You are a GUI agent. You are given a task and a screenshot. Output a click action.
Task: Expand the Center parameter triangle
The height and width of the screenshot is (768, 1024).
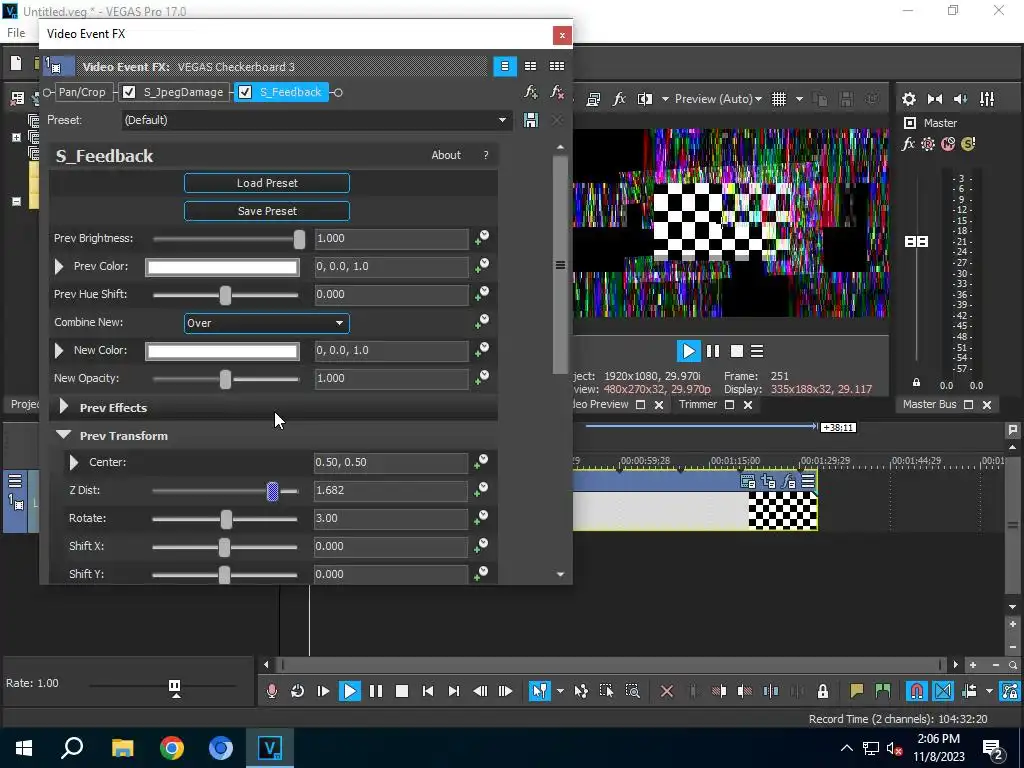(x=74, y=462)
